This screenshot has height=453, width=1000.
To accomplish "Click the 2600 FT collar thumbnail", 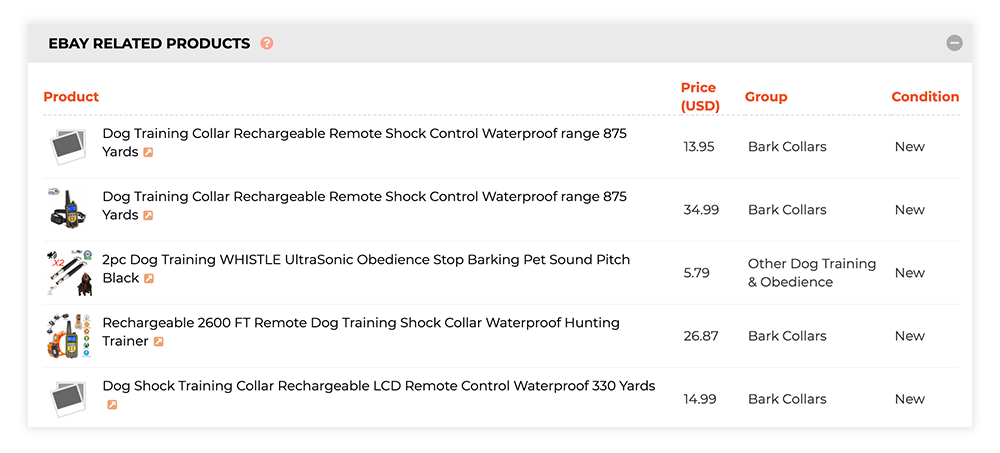I will click(68, 336).
